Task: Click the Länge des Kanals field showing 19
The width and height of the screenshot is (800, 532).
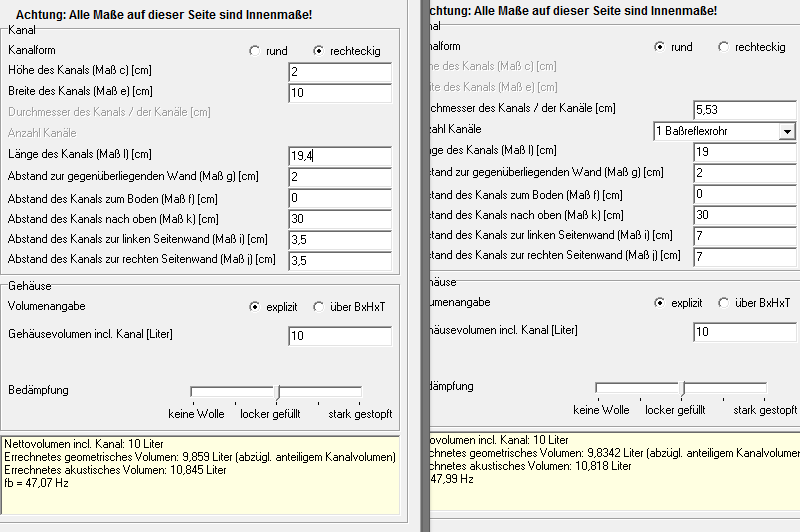Action: click(x=744, y=152)
